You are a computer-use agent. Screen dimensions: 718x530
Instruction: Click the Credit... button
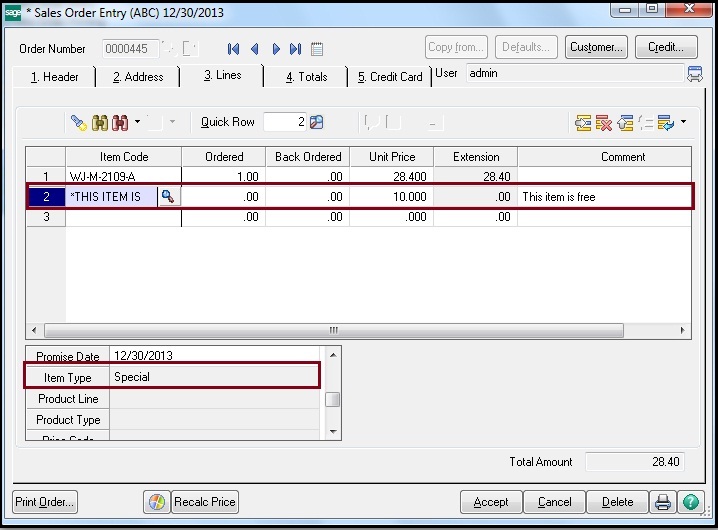666,47
